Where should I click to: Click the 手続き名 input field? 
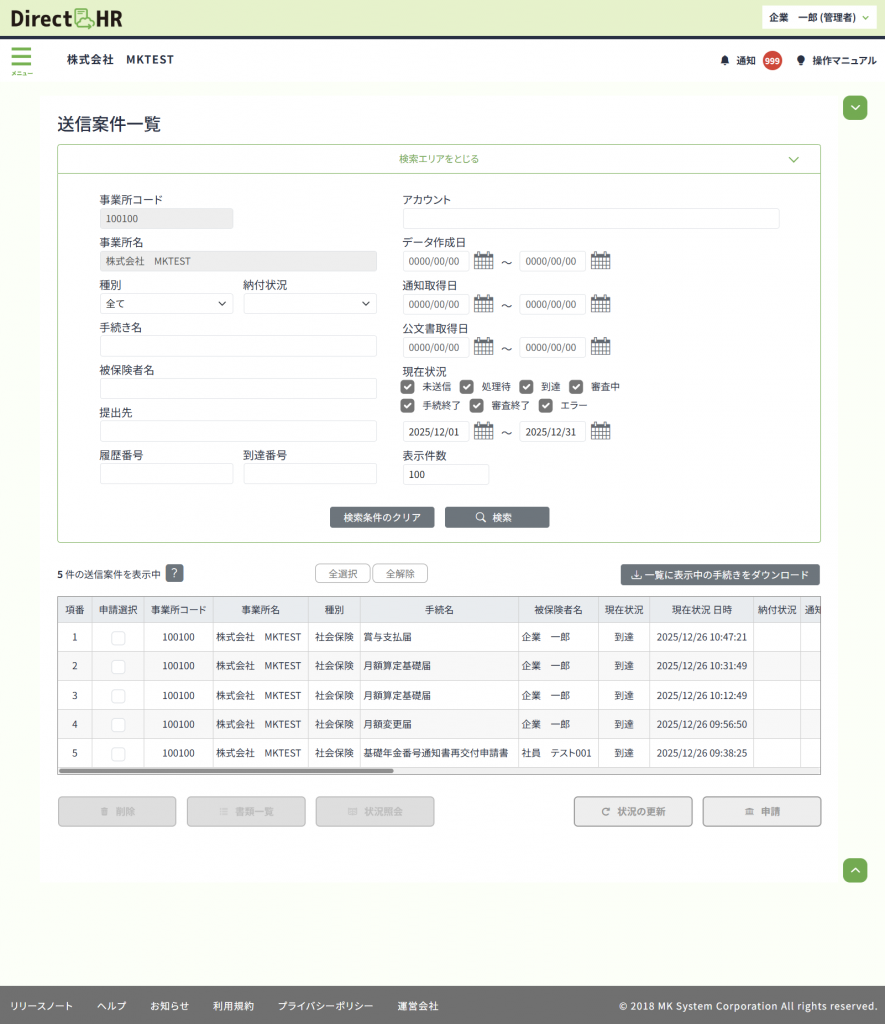pyautogui.click(x=238, y=346)
